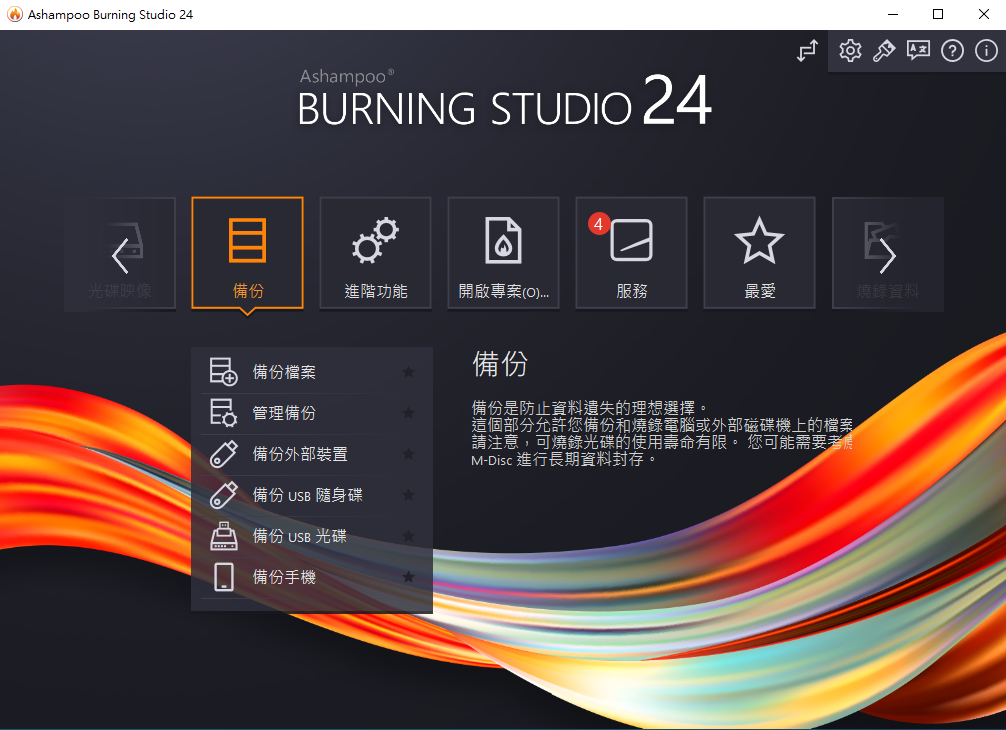Open the about info icon

point(984,51)
